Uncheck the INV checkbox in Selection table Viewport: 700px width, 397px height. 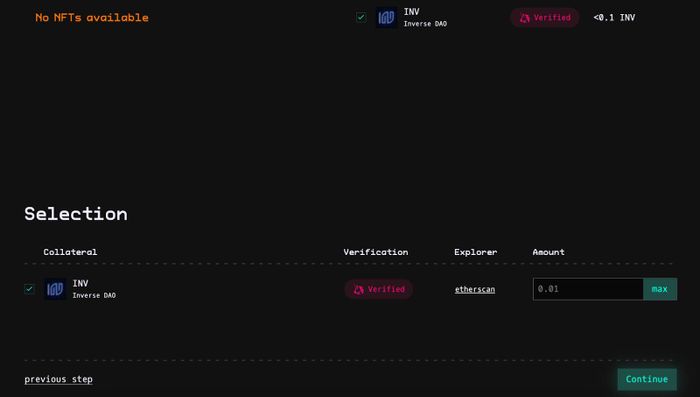(x=29, y=289)
